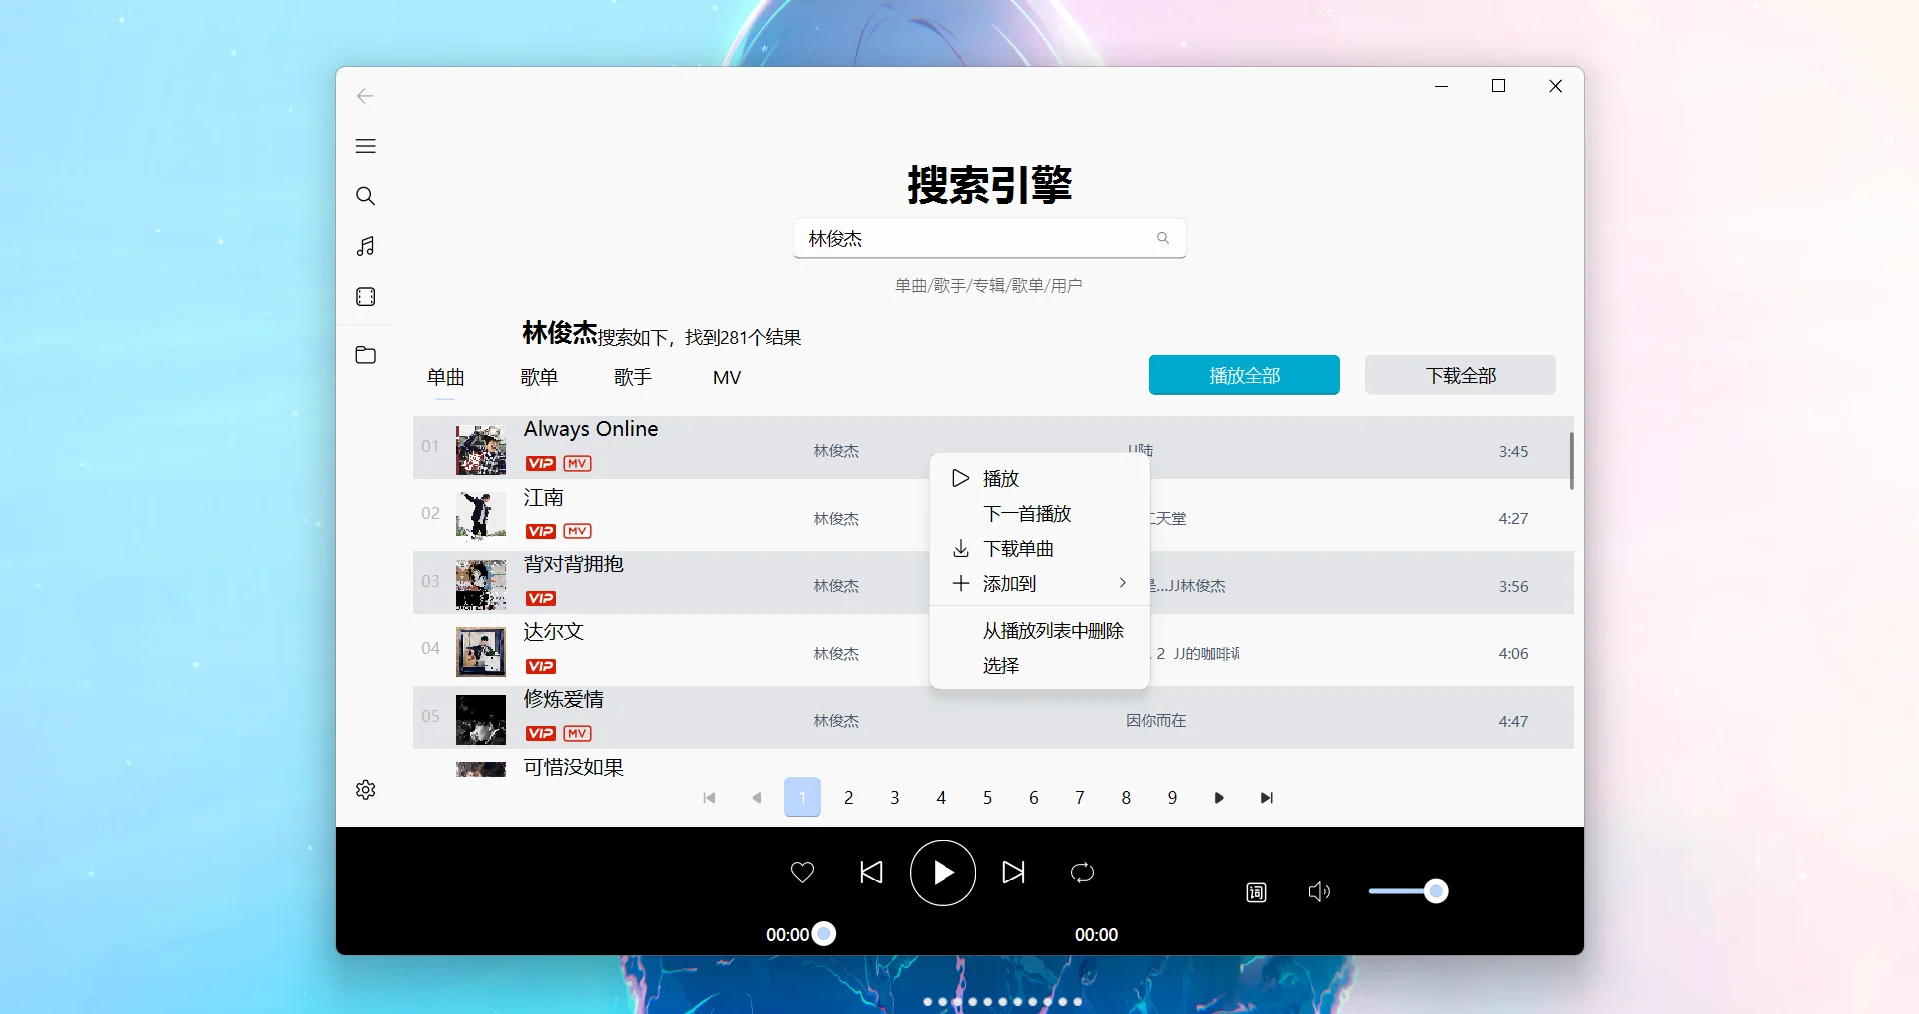Click the 下载全部 button
Viewport: 1919px width, 1014px height.
click(x=1460, y=374)
